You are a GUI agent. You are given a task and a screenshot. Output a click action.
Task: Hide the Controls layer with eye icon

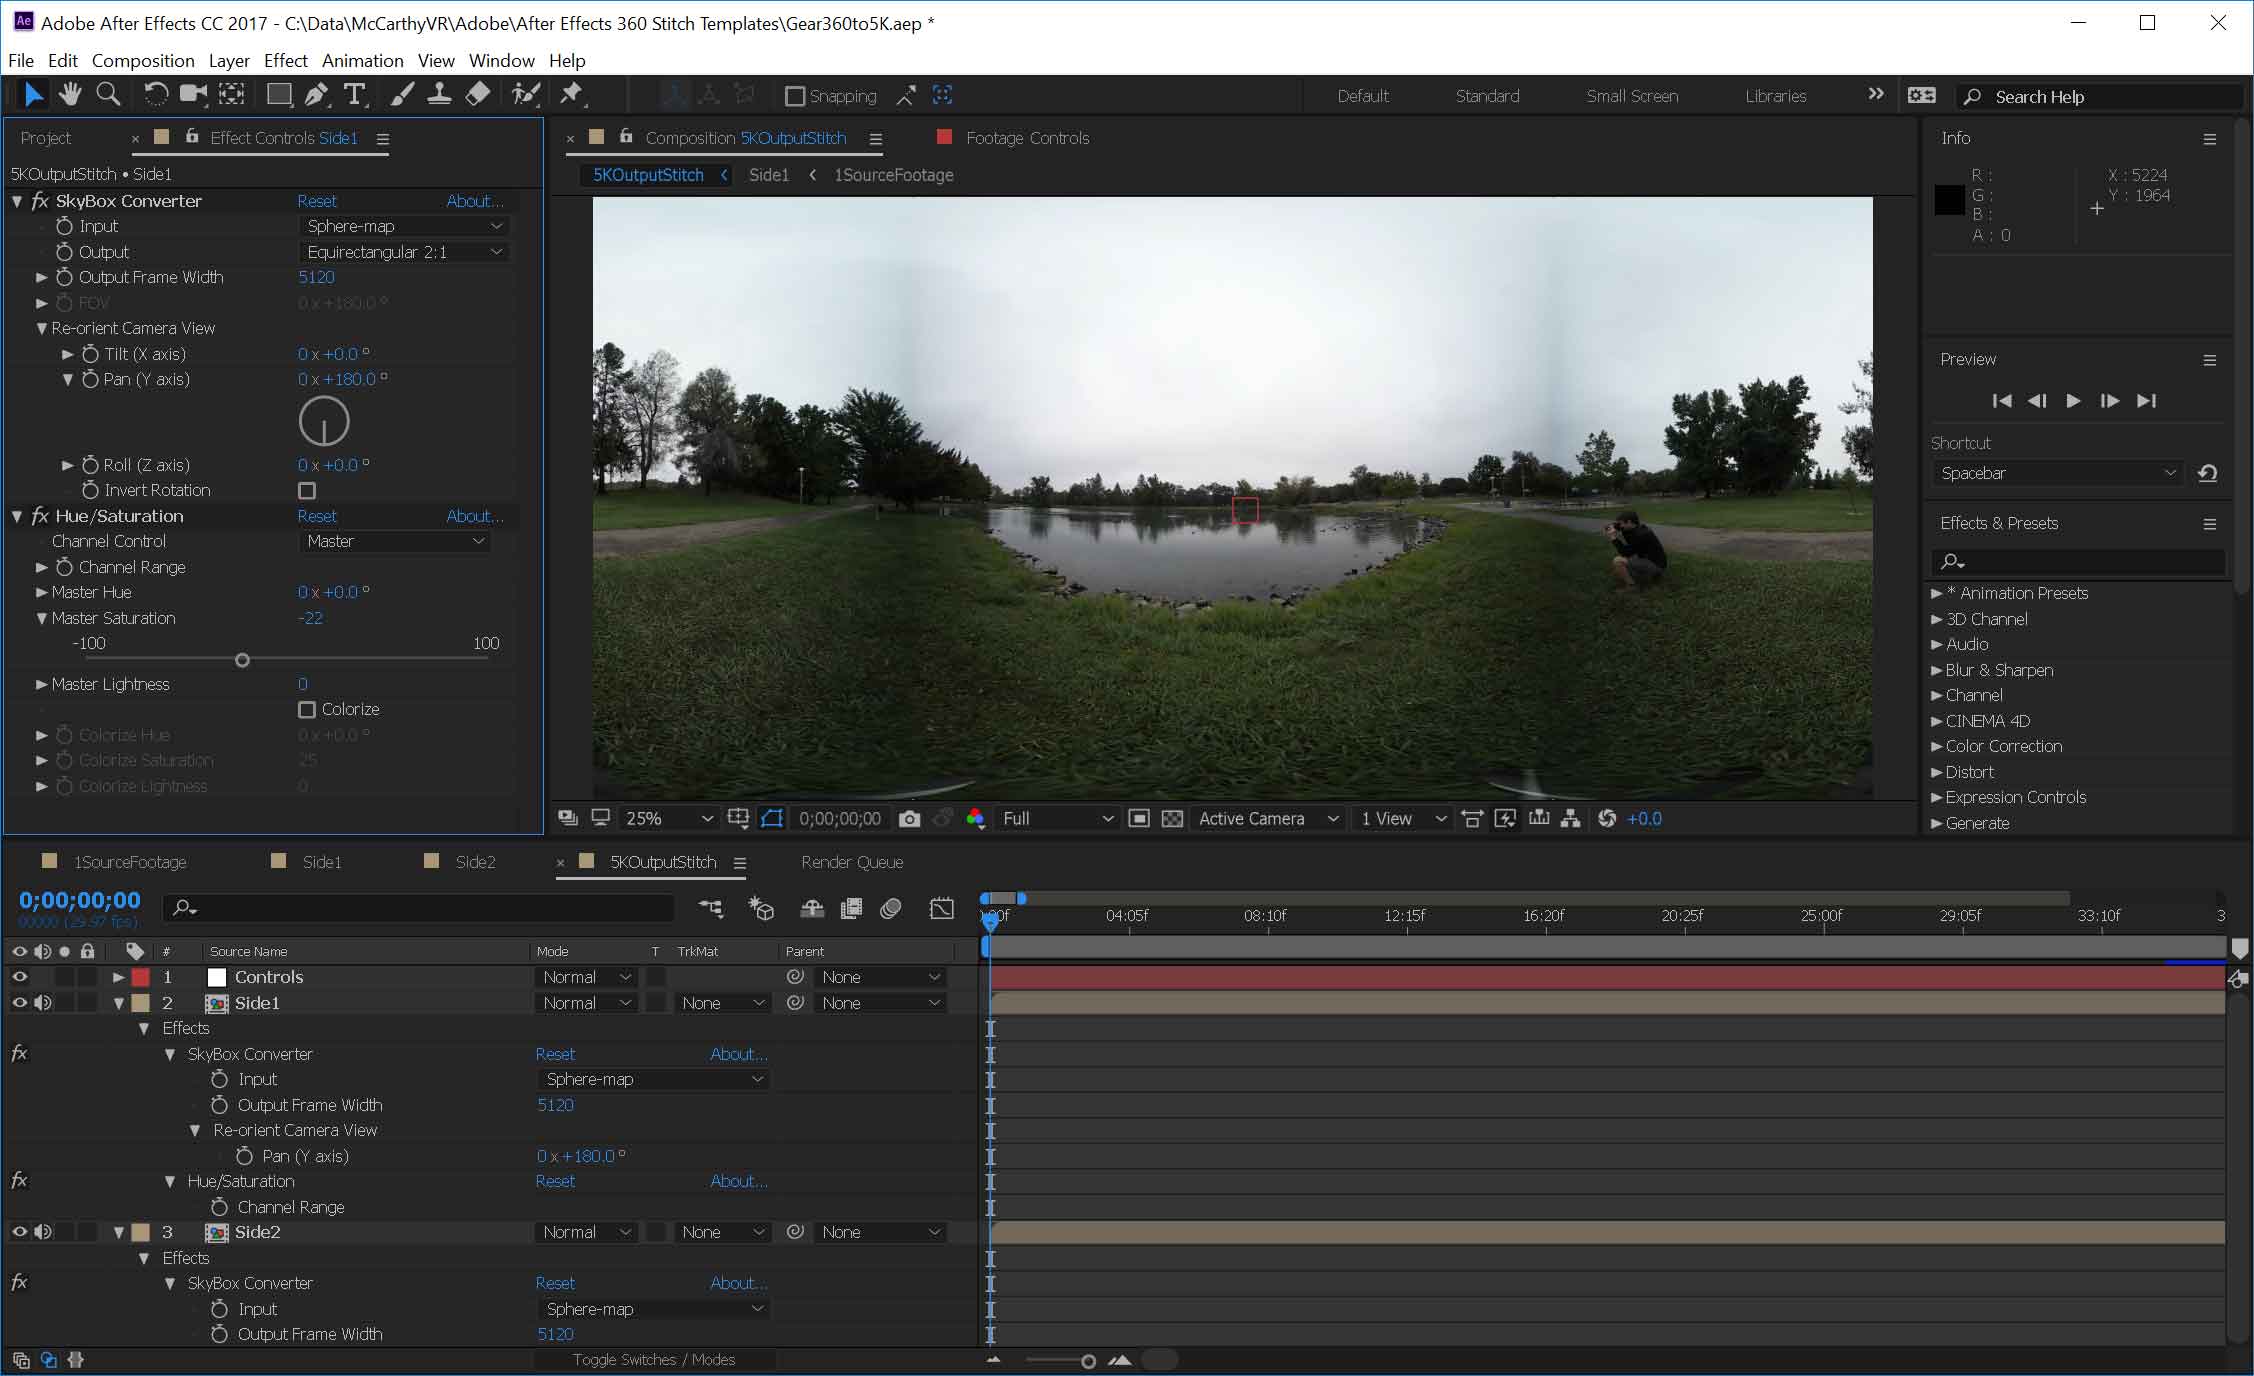click(19, 977)
